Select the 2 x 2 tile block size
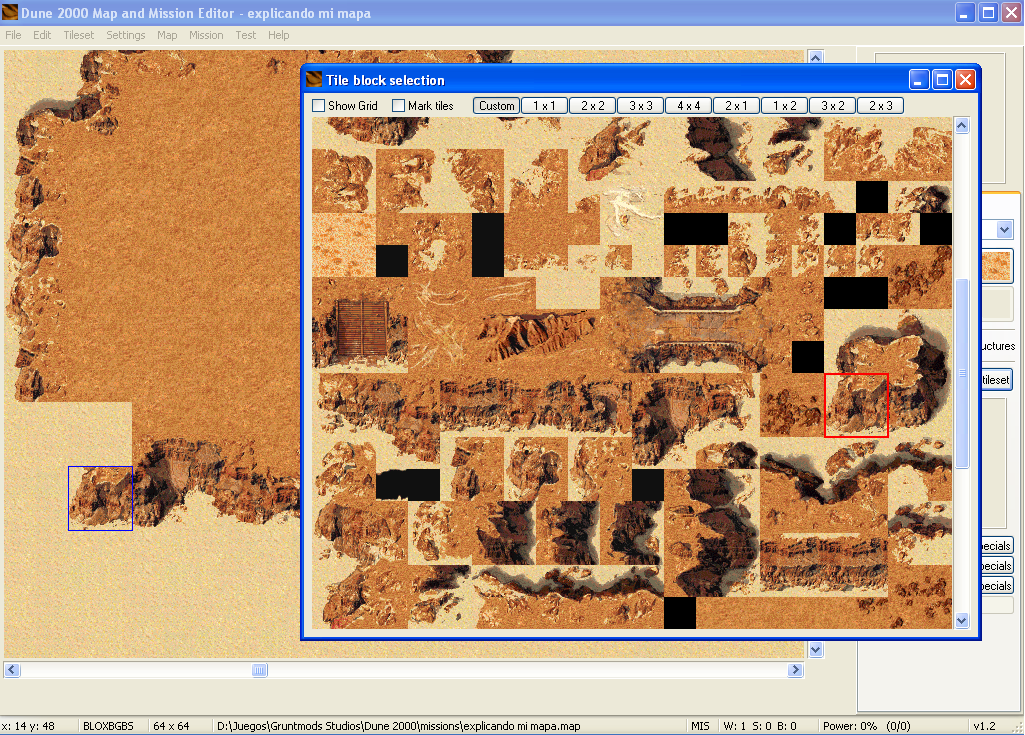This screenshot has height=735, width=1025. [x=592, y=105]
